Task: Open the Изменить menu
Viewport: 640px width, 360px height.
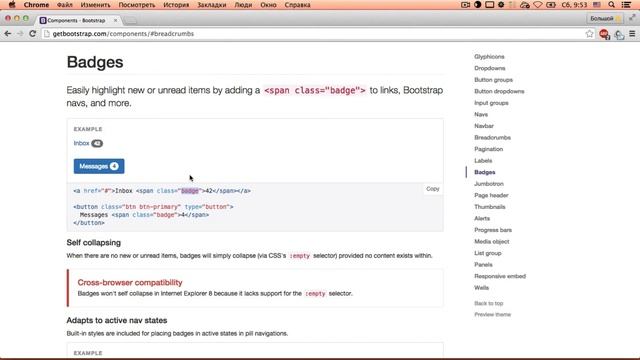Action: (x=96, y=5)
